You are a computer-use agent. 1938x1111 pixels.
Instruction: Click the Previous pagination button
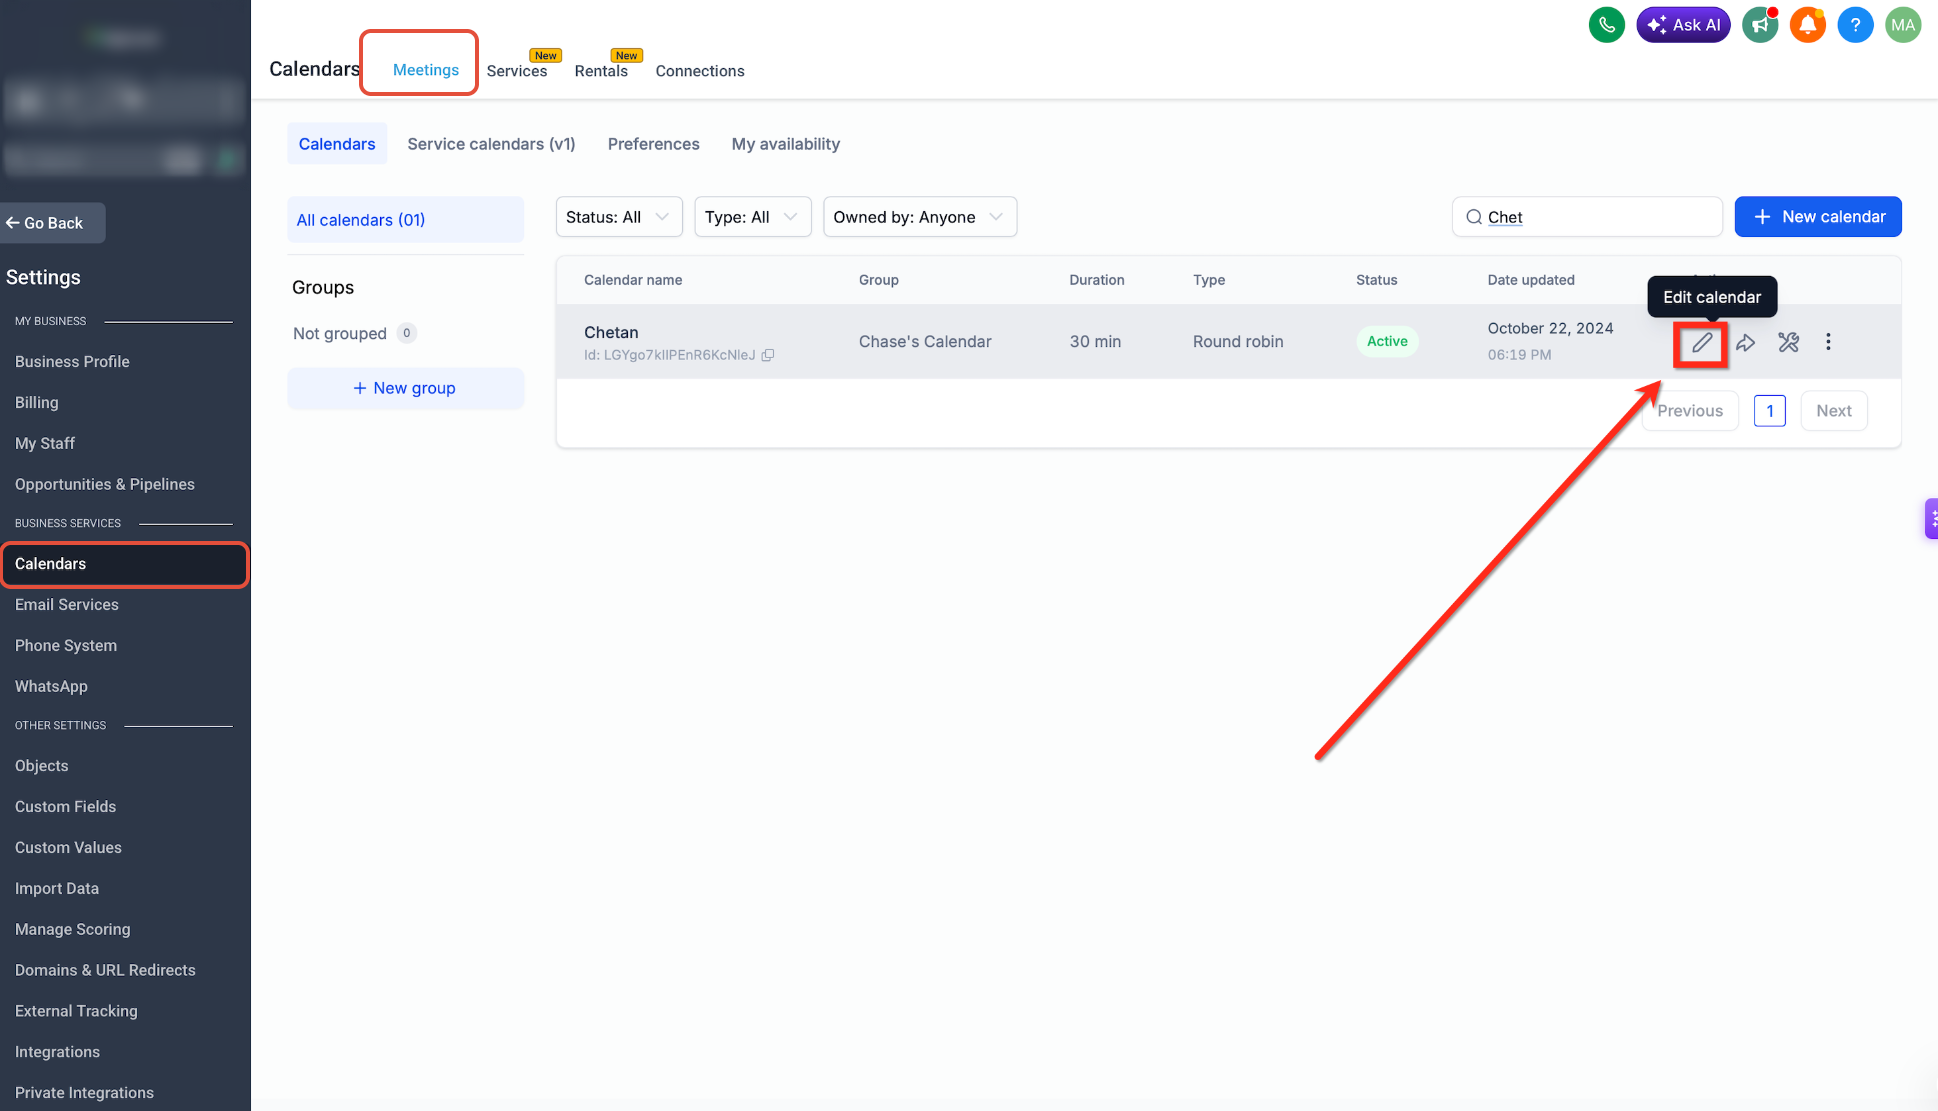pos(1690,411)
